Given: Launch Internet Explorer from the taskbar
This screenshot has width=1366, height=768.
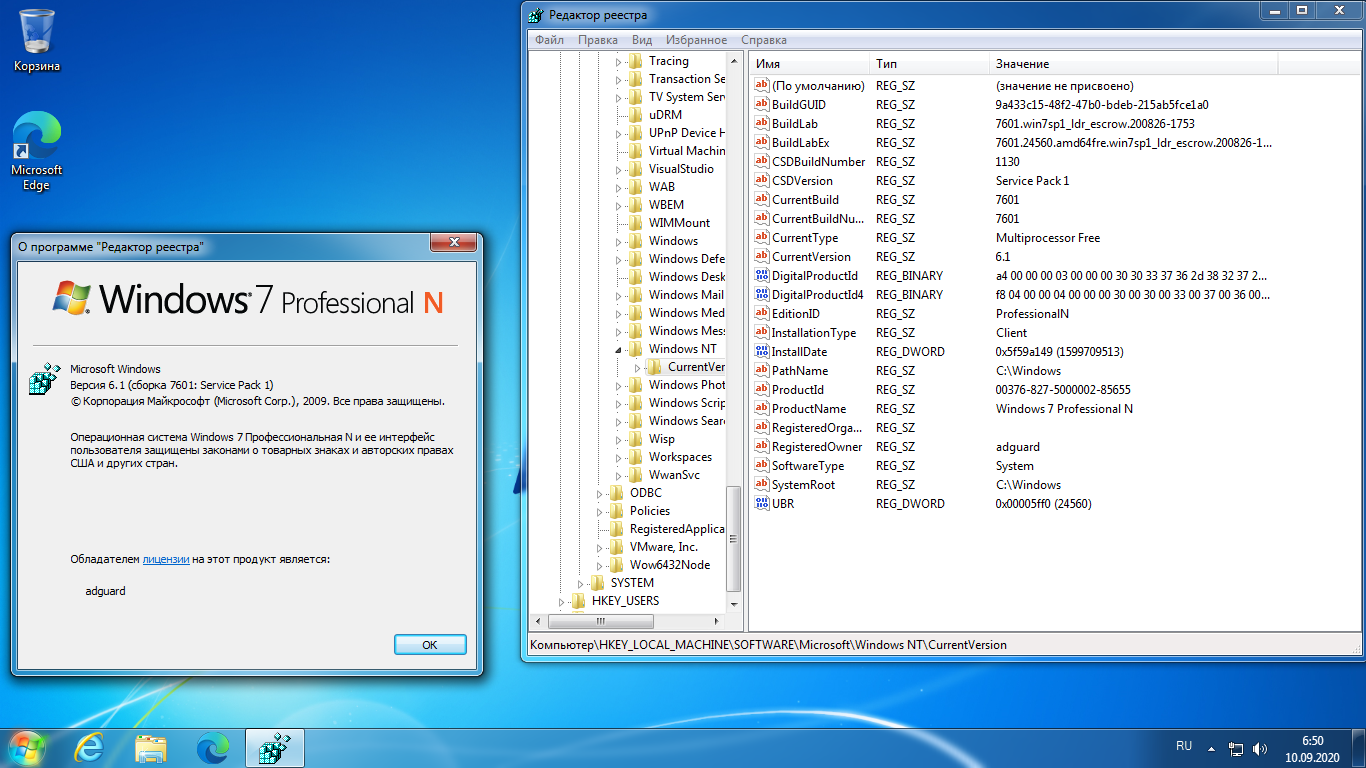Looking at the screenshot, I should tap(90, 747).
